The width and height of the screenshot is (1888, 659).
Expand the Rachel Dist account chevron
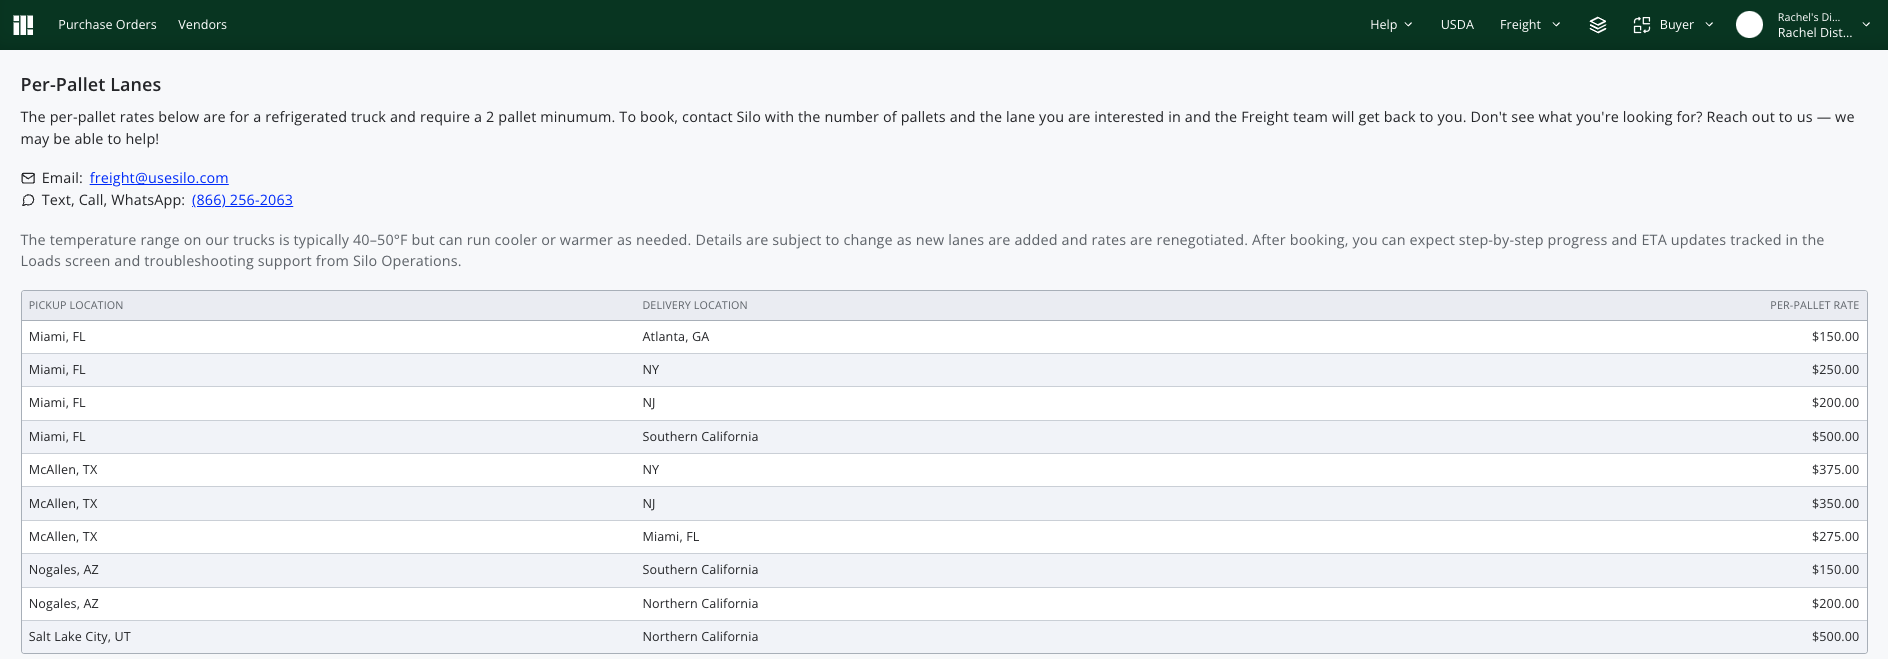click(1866, 25)
